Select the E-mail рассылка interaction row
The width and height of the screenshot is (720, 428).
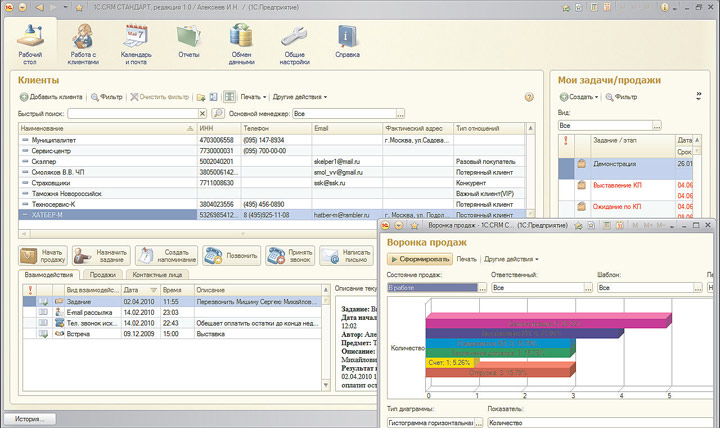(172, 312)
